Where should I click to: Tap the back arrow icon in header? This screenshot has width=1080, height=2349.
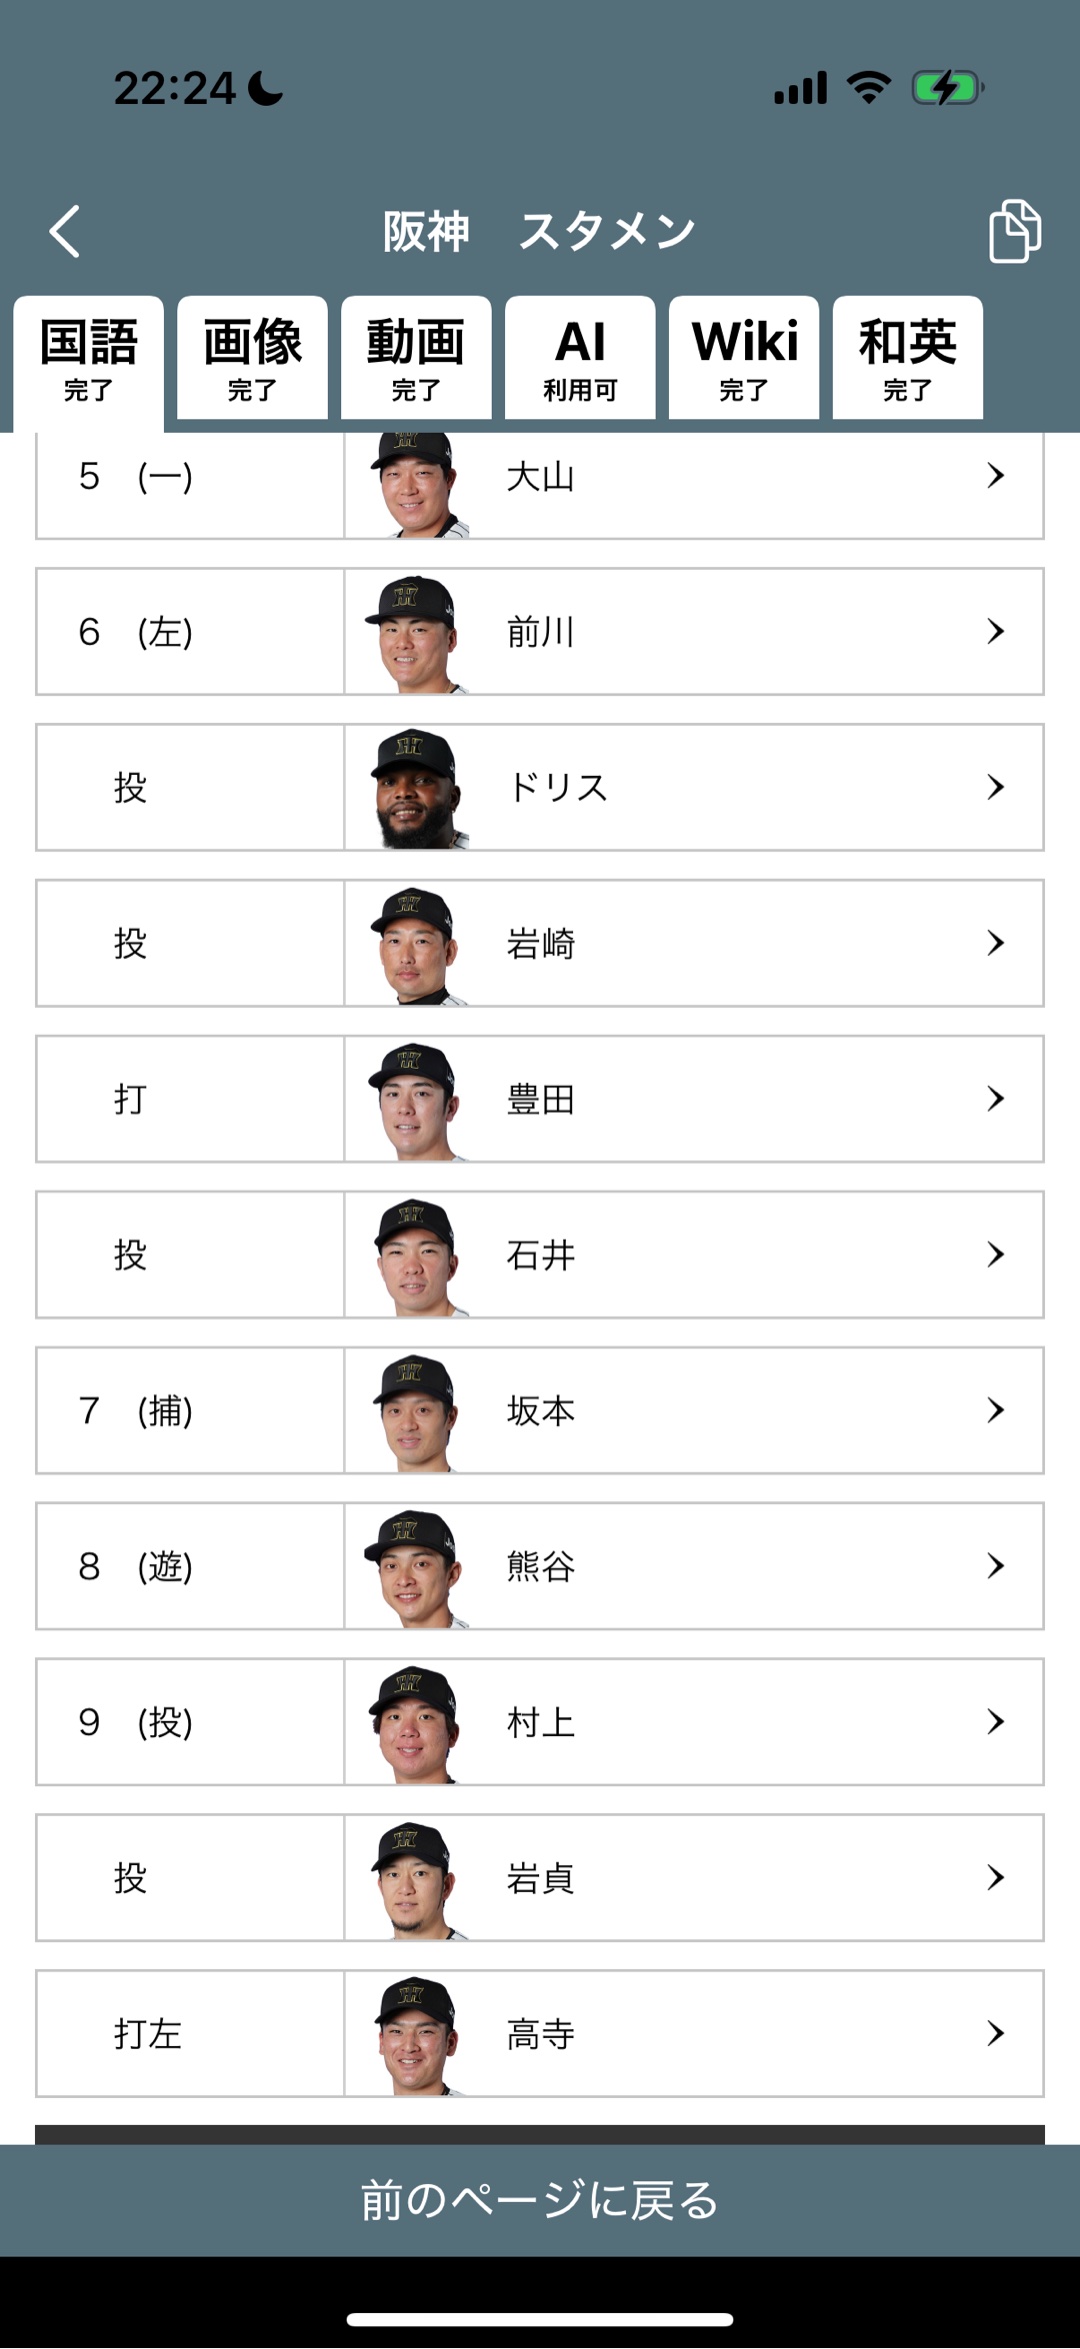[x=65, y=232]
